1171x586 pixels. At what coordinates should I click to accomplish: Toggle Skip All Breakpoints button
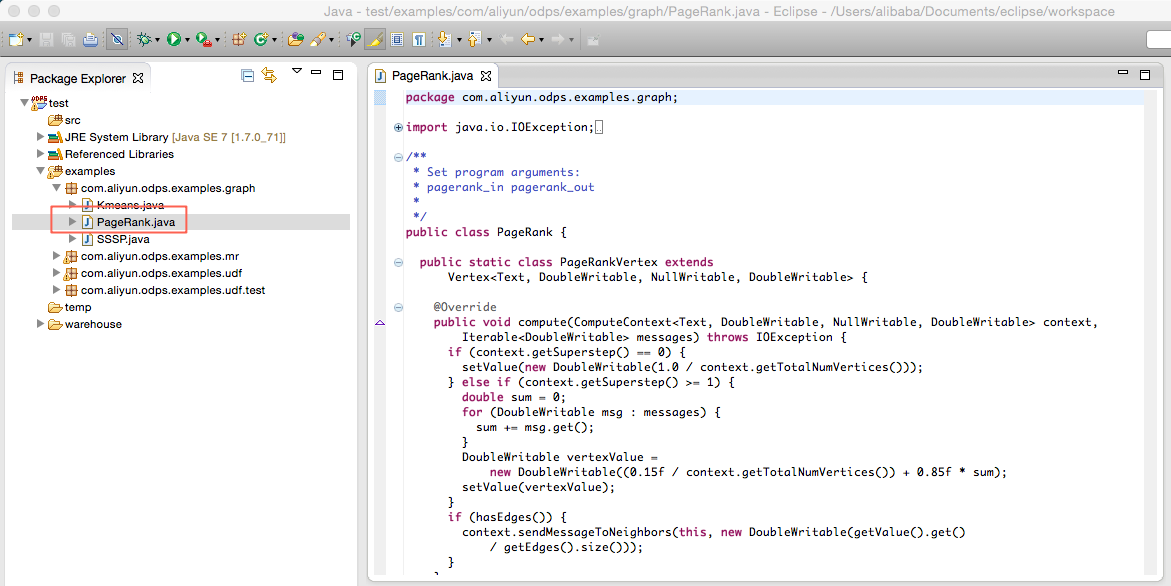pos(117,40)
